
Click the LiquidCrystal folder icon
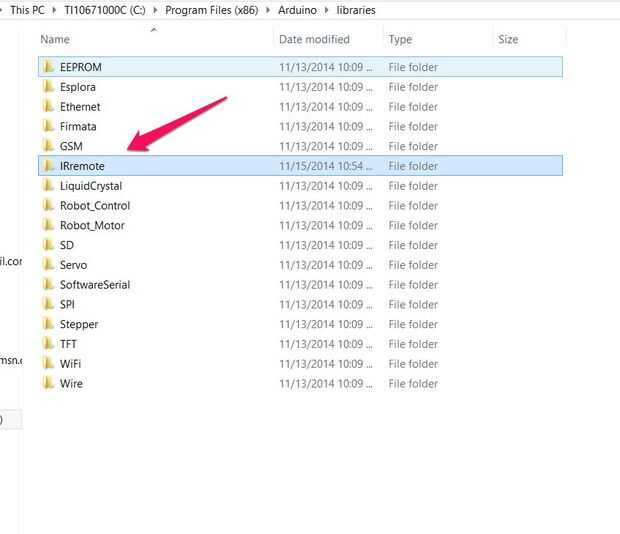point(48,185)
